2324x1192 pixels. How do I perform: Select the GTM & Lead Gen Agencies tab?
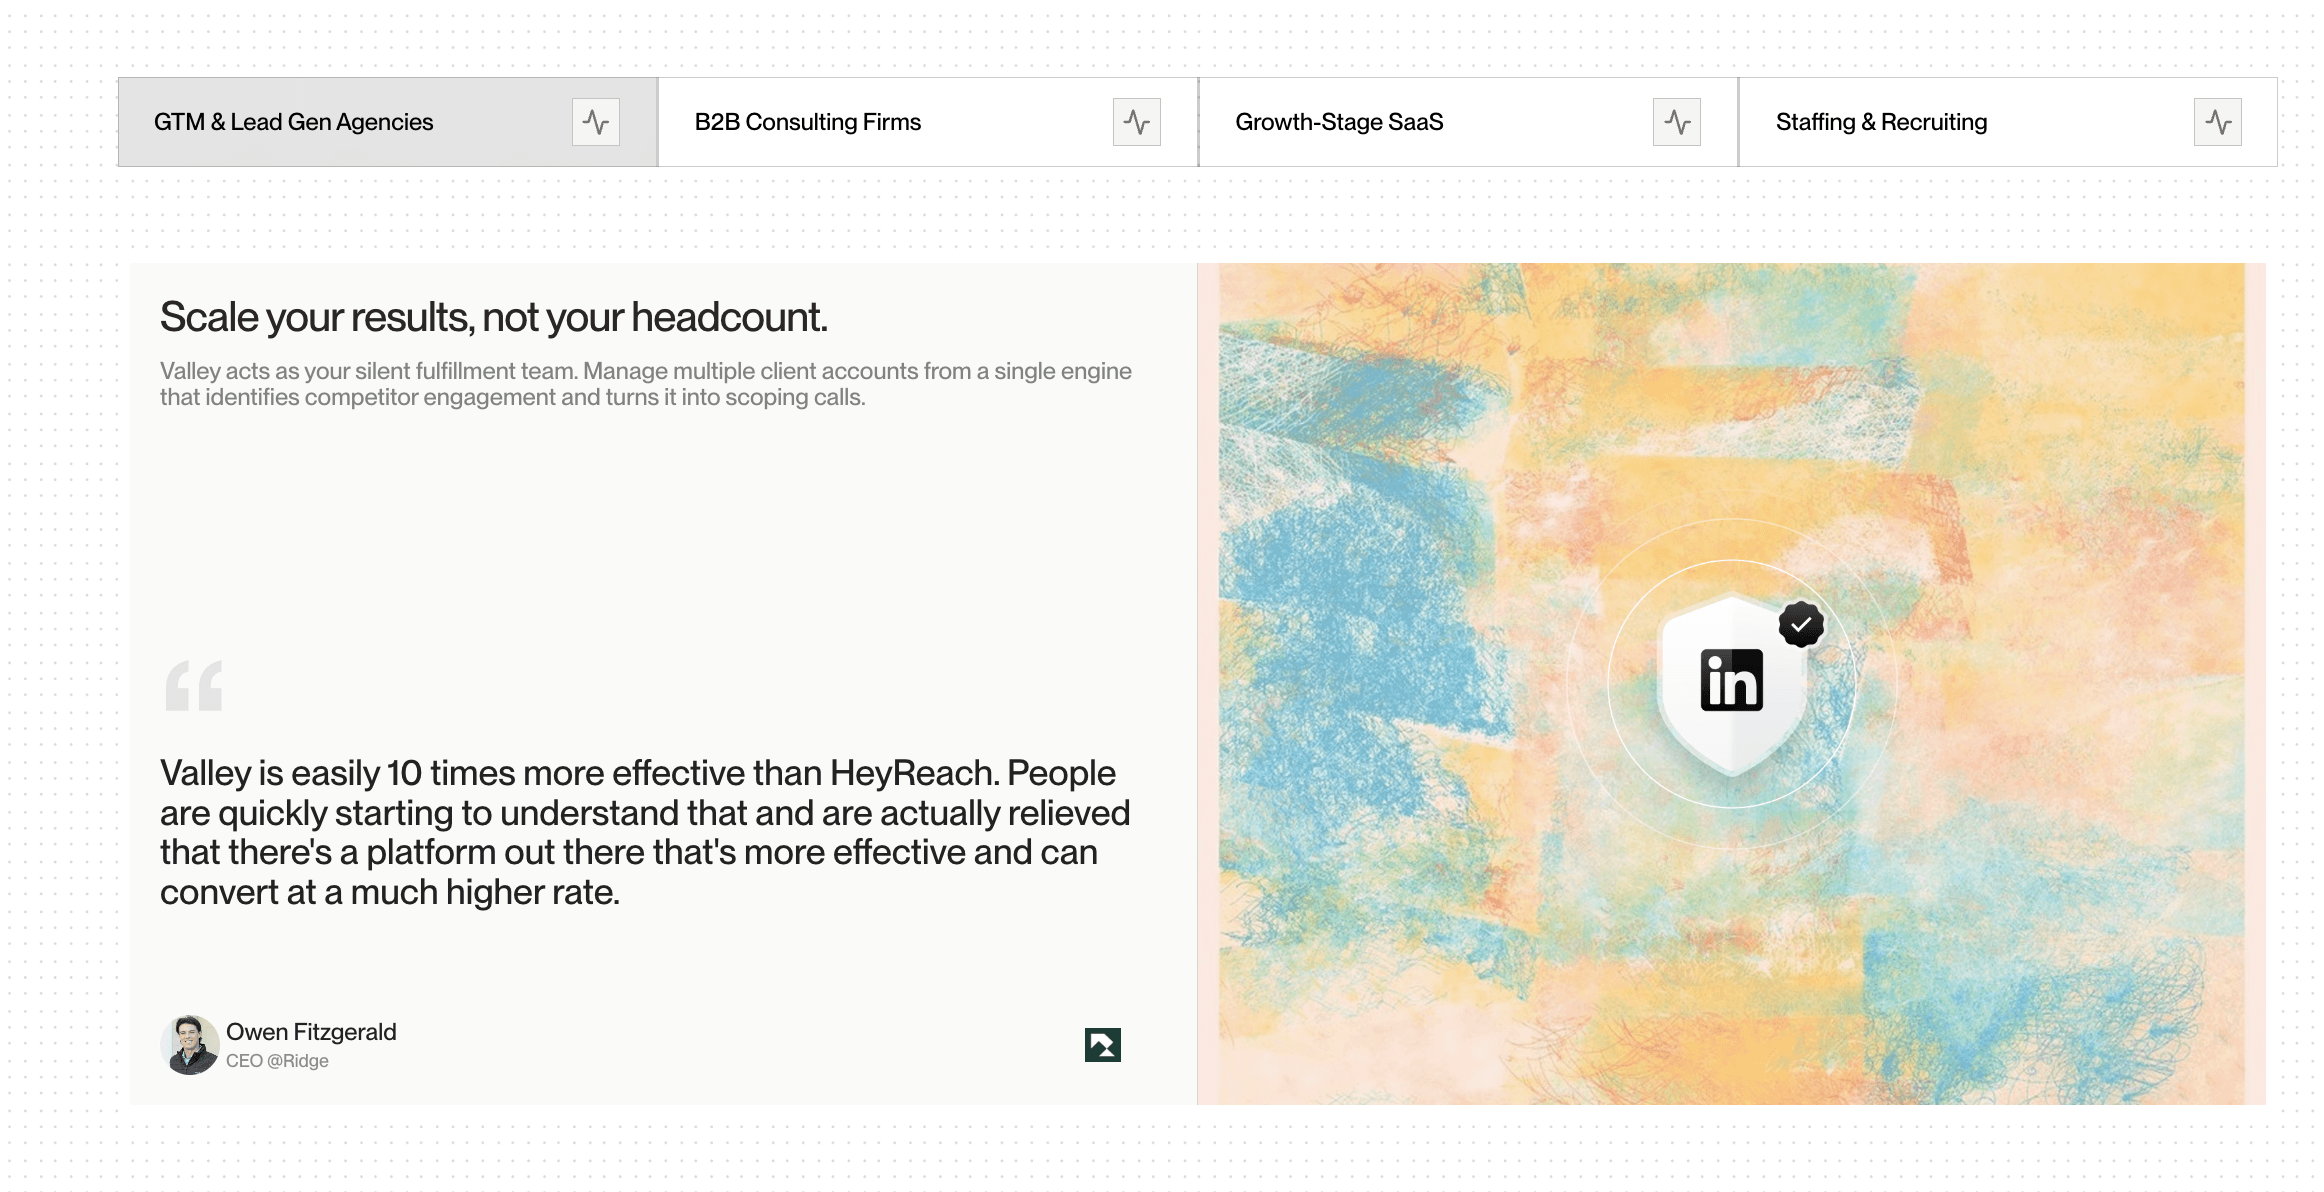click(294, 122)
